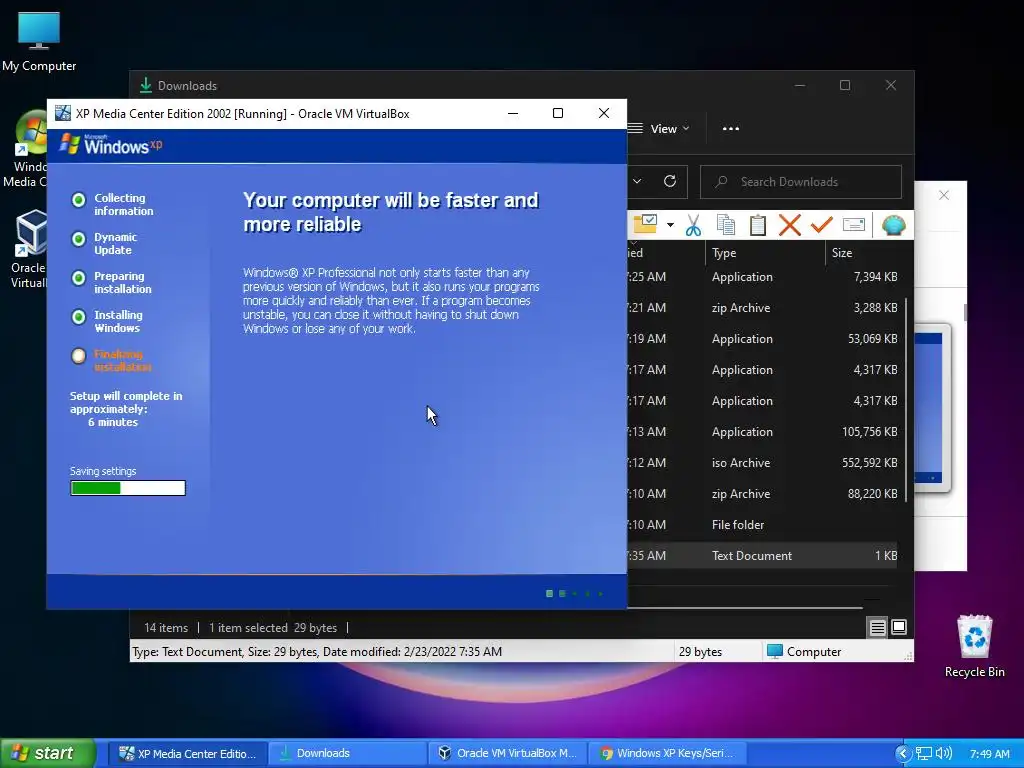Image resolution: width=1024 pixels, height=768 pixels.
Task: Click the Computer icon in Downloads status bar
Action: tap(775, 651)
